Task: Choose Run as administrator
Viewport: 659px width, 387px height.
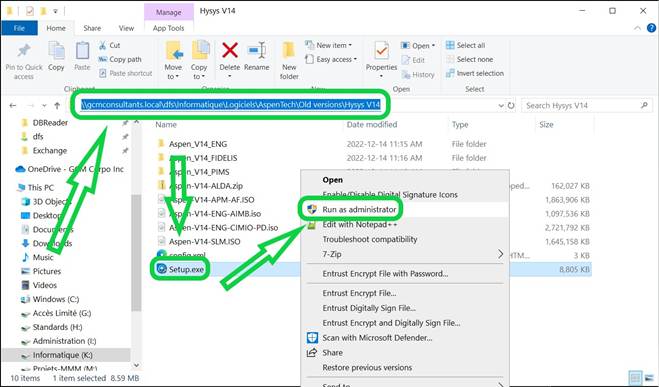Action: (359, 209)
